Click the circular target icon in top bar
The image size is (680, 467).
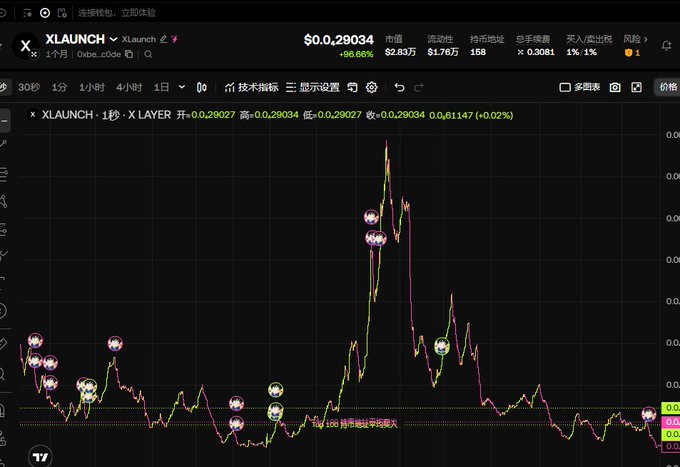click(45, 13)
